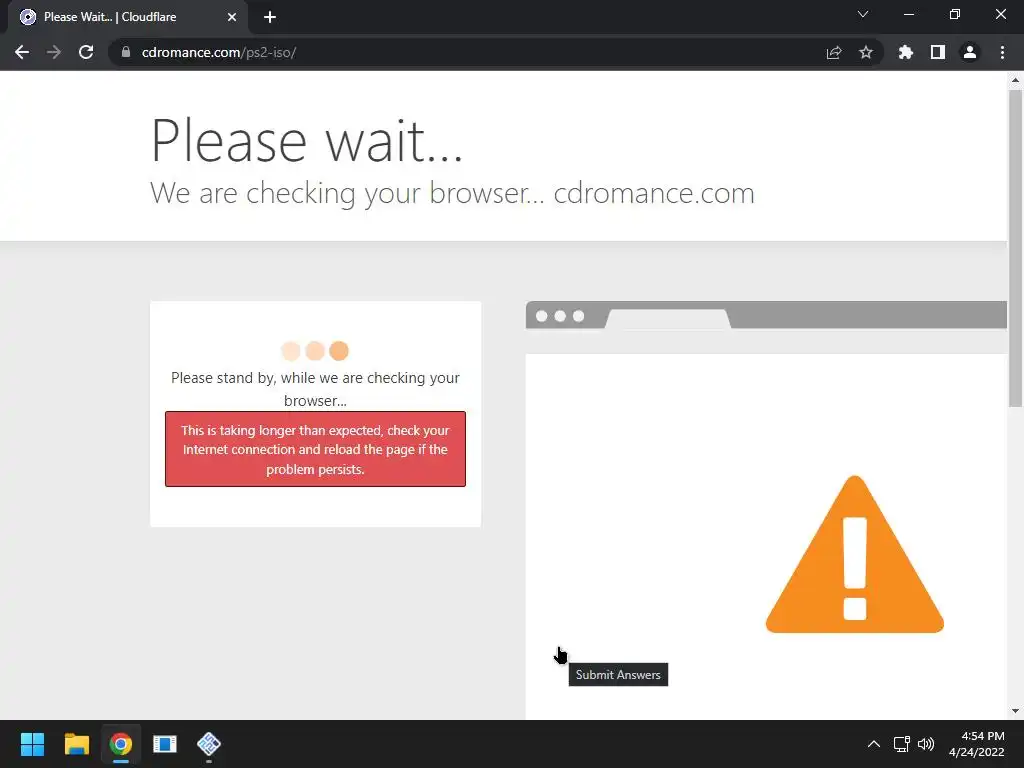The height and width of the screenshot is (768, 1024).
Task: Reload the cdromance.com page
Action: tap(86, 52)
